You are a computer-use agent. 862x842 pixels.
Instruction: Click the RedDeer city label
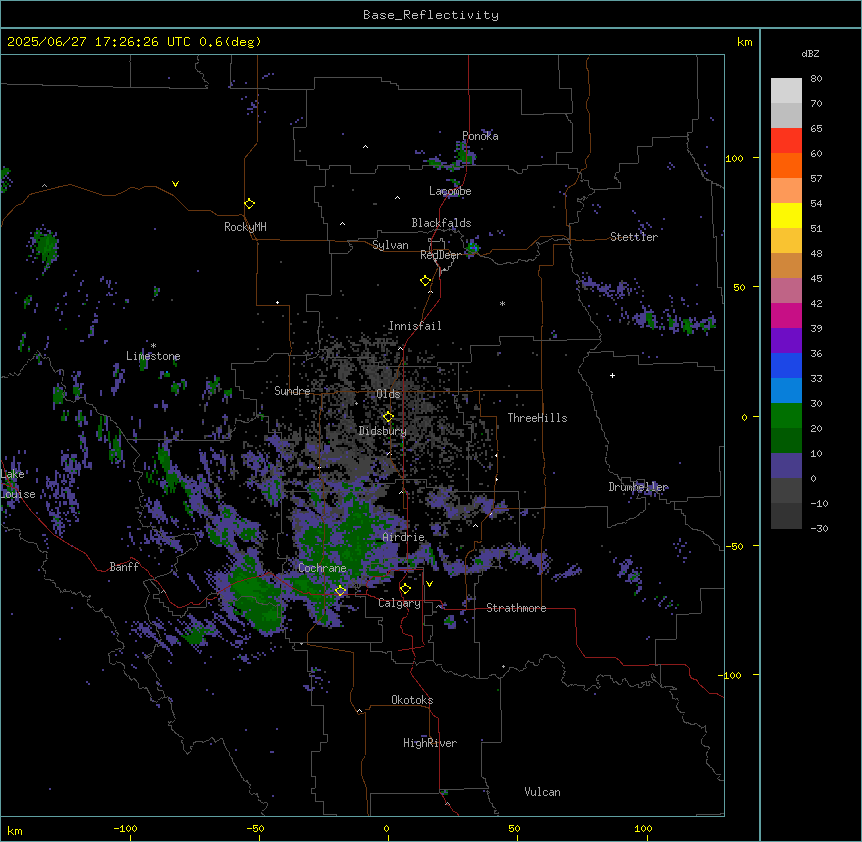(x=441, y=255)
